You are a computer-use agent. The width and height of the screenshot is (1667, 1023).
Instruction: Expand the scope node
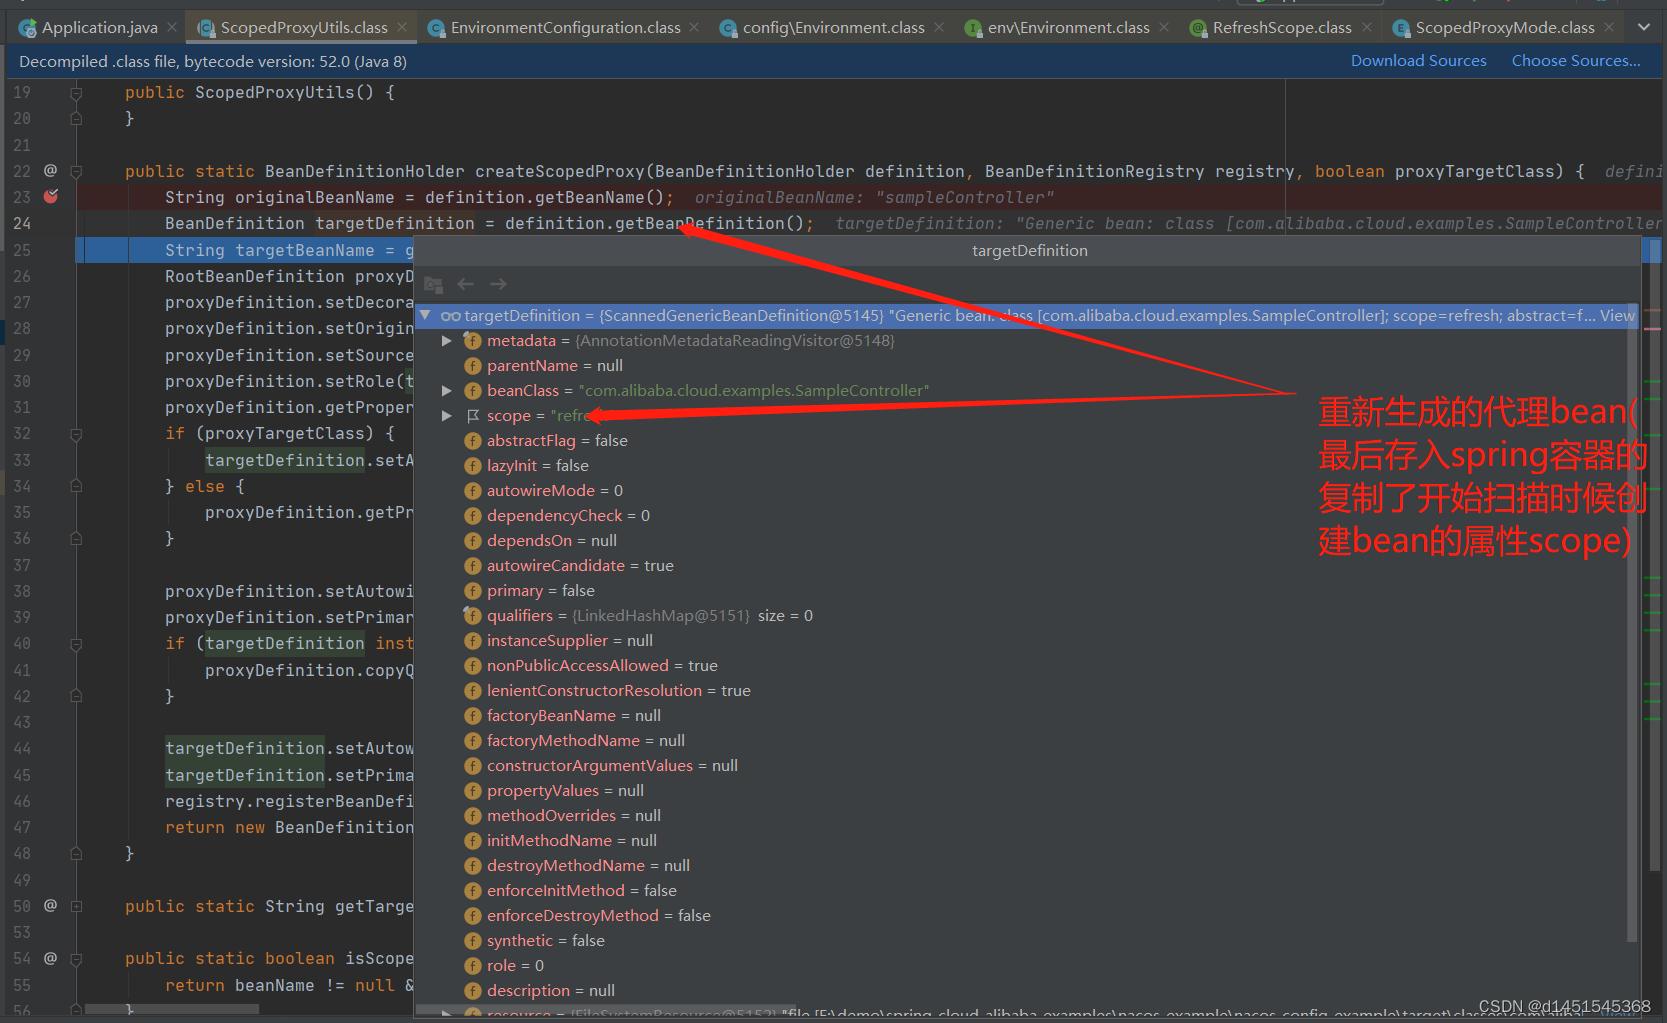[x=447, y=416]
